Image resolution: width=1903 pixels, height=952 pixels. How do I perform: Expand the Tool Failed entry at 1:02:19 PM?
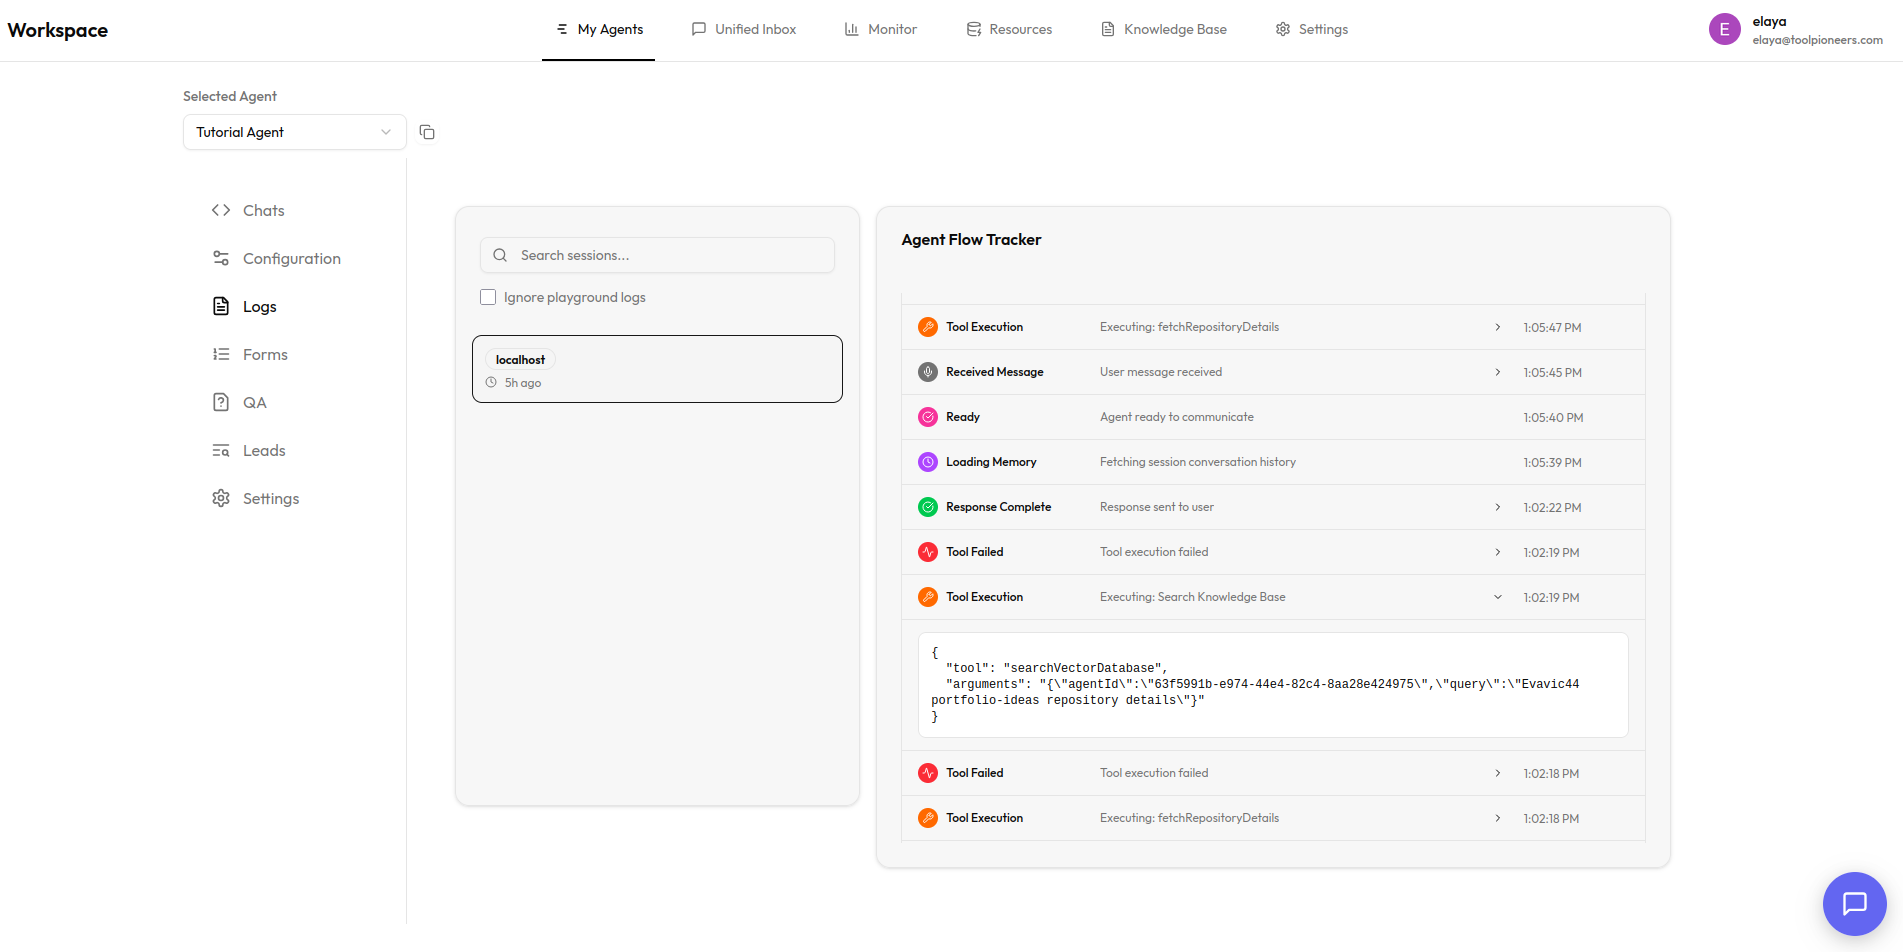click(x=1497, y=552)
